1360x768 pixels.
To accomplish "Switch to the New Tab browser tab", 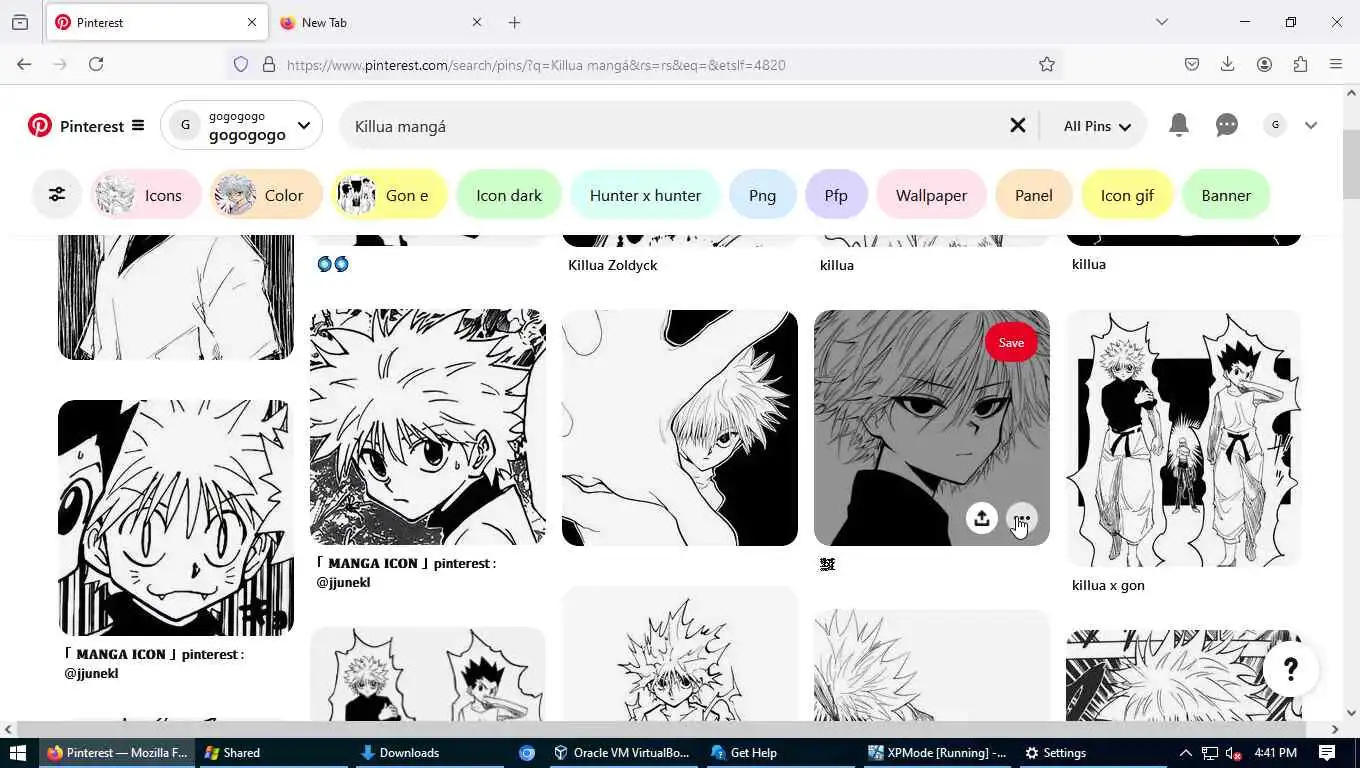I will 380,22.
